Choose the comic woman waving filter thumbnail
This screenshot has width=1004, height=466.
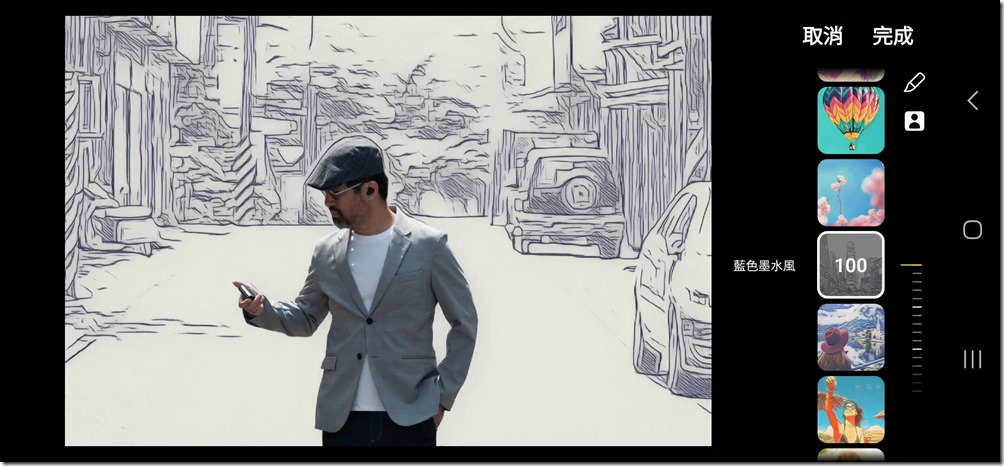tap(851, 410)
